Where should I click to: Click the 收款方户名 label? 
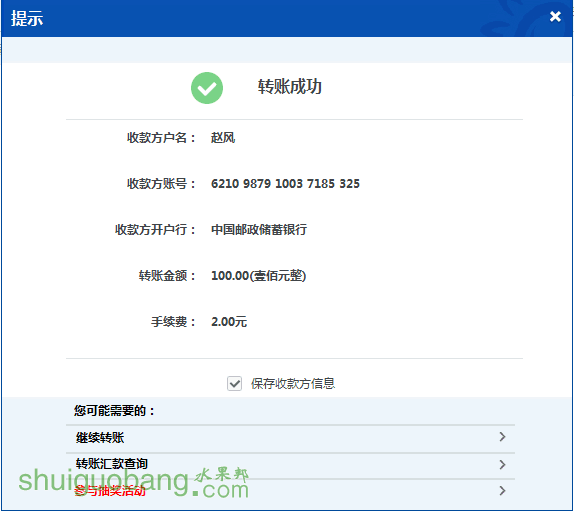161,138
